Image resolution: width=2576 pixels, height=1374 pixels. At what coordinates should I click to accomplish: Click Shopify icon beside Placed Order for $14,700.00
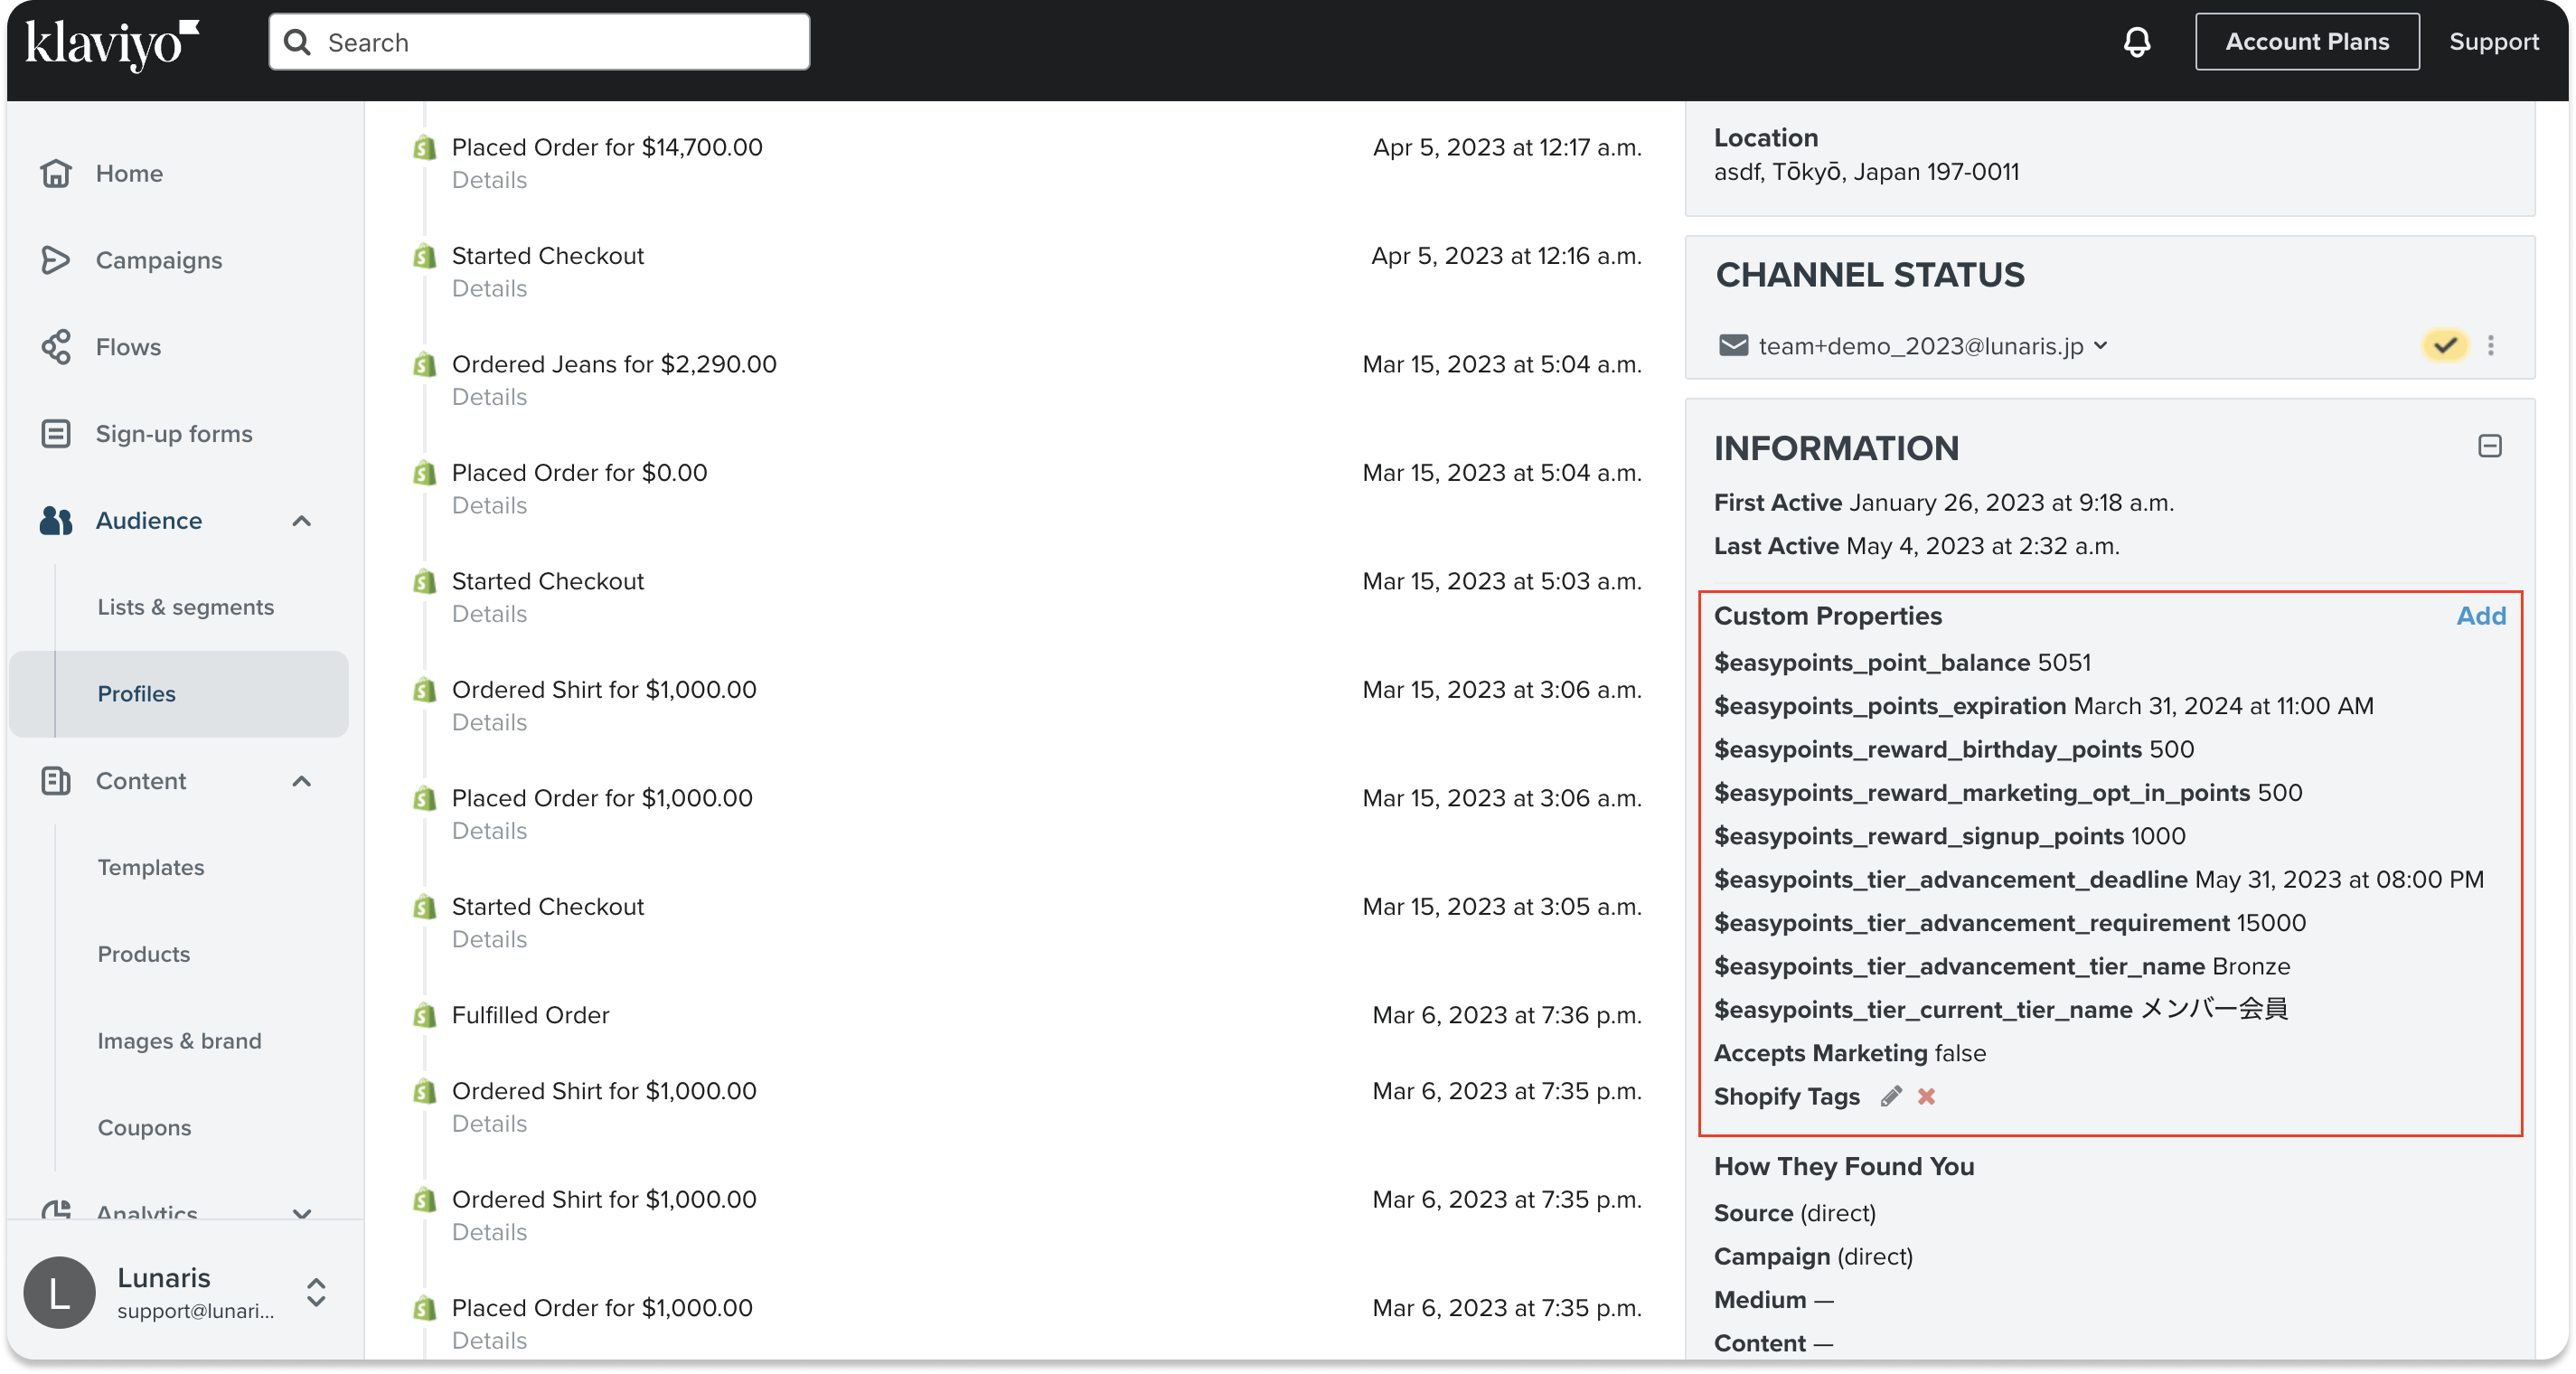[x=425, y=148]
